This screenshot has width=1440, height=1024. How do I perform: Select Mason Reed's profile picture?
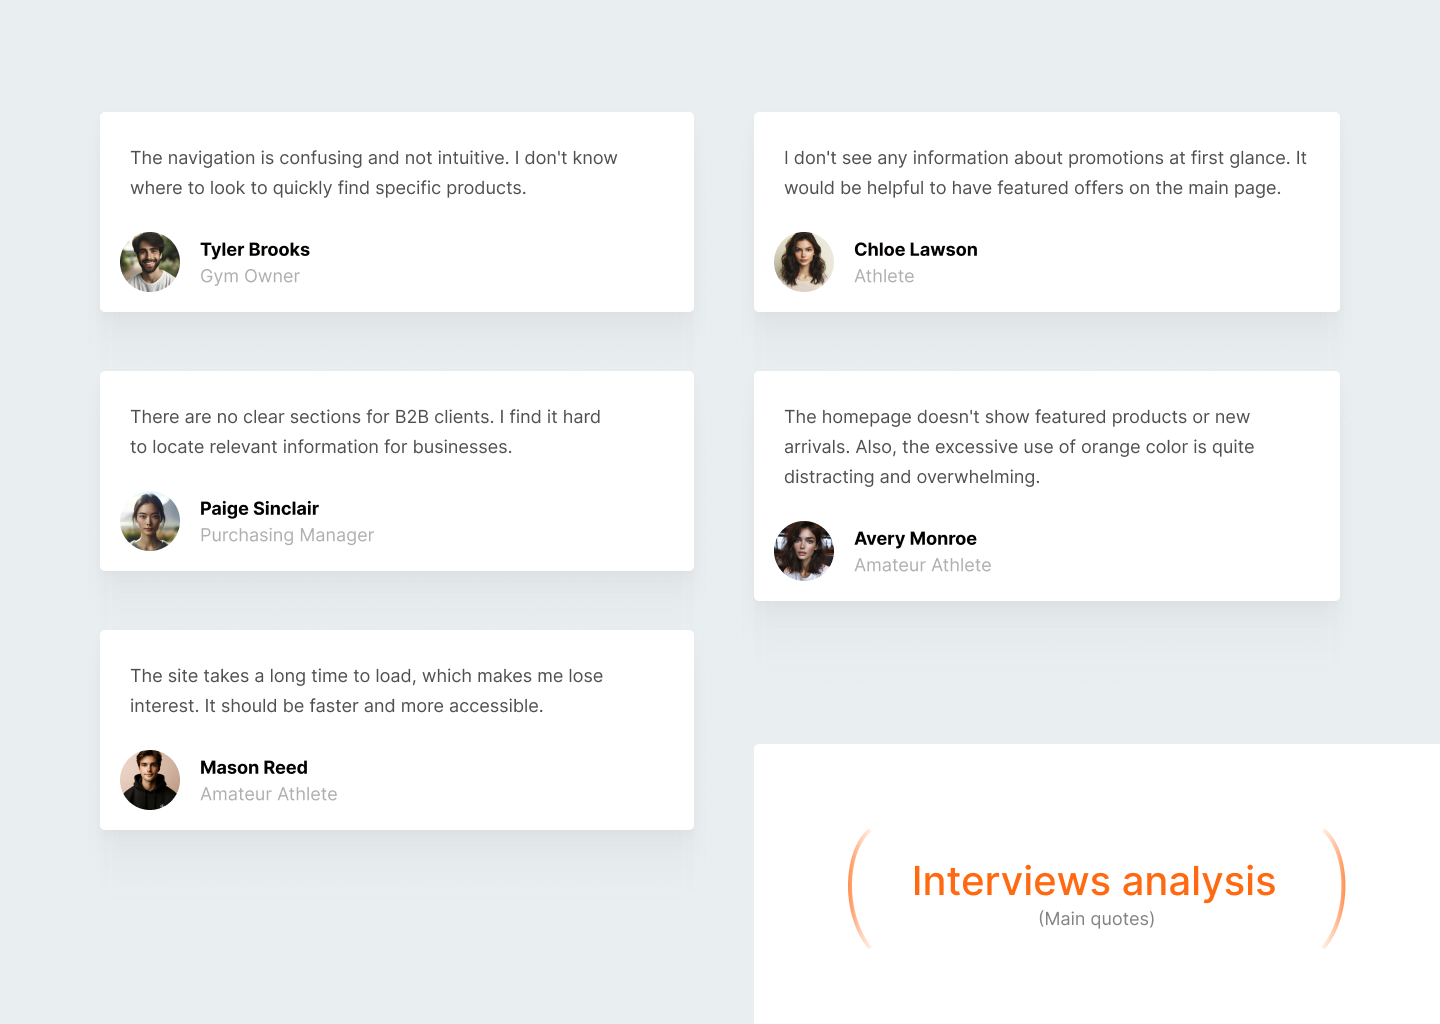point(150,780)
